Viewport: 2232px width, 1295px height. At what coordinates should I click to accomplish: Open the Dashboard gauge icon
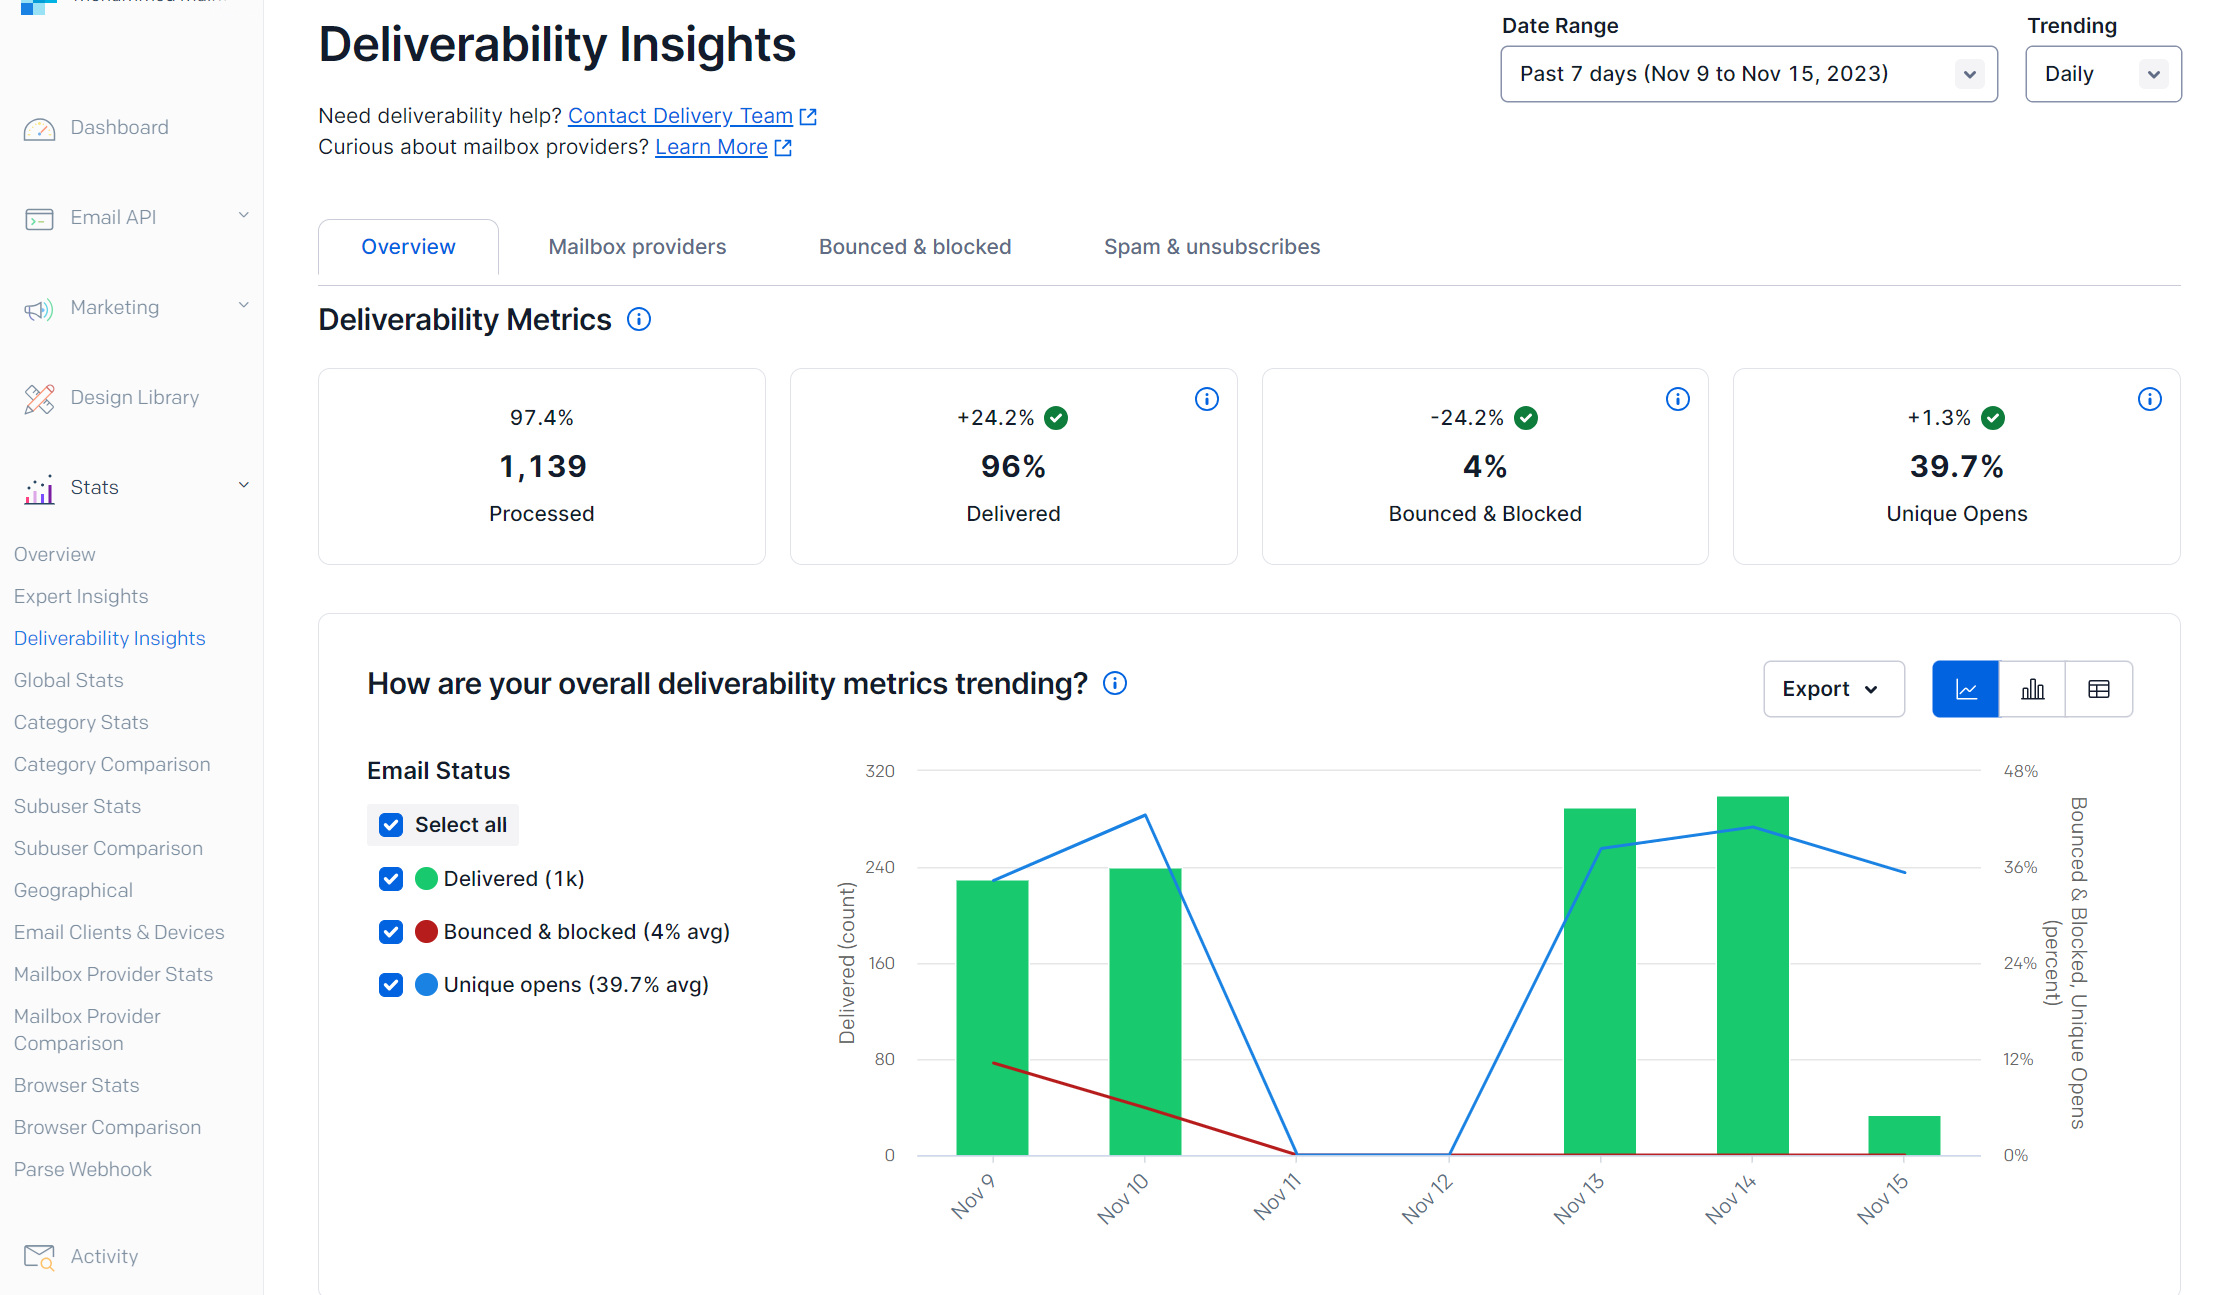tap(39, 129)
